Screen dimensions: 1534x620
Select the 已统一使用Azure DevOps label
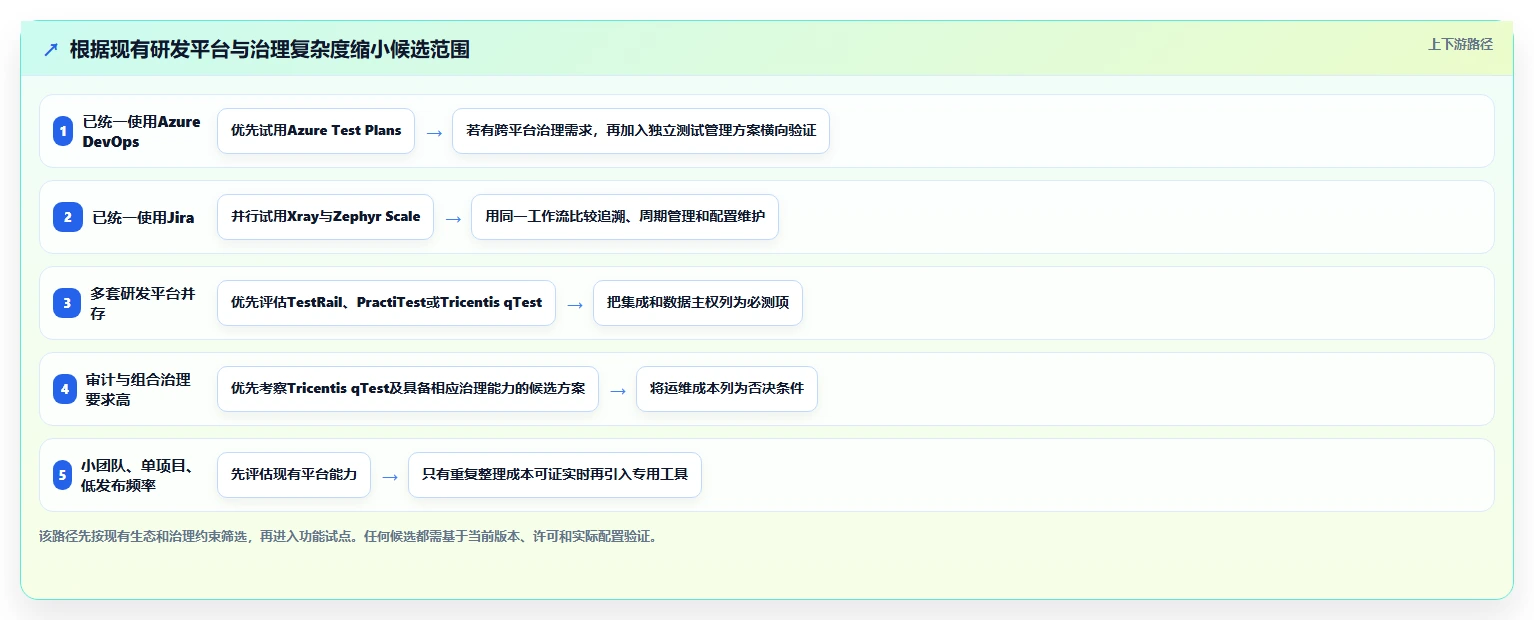[141, 131]
